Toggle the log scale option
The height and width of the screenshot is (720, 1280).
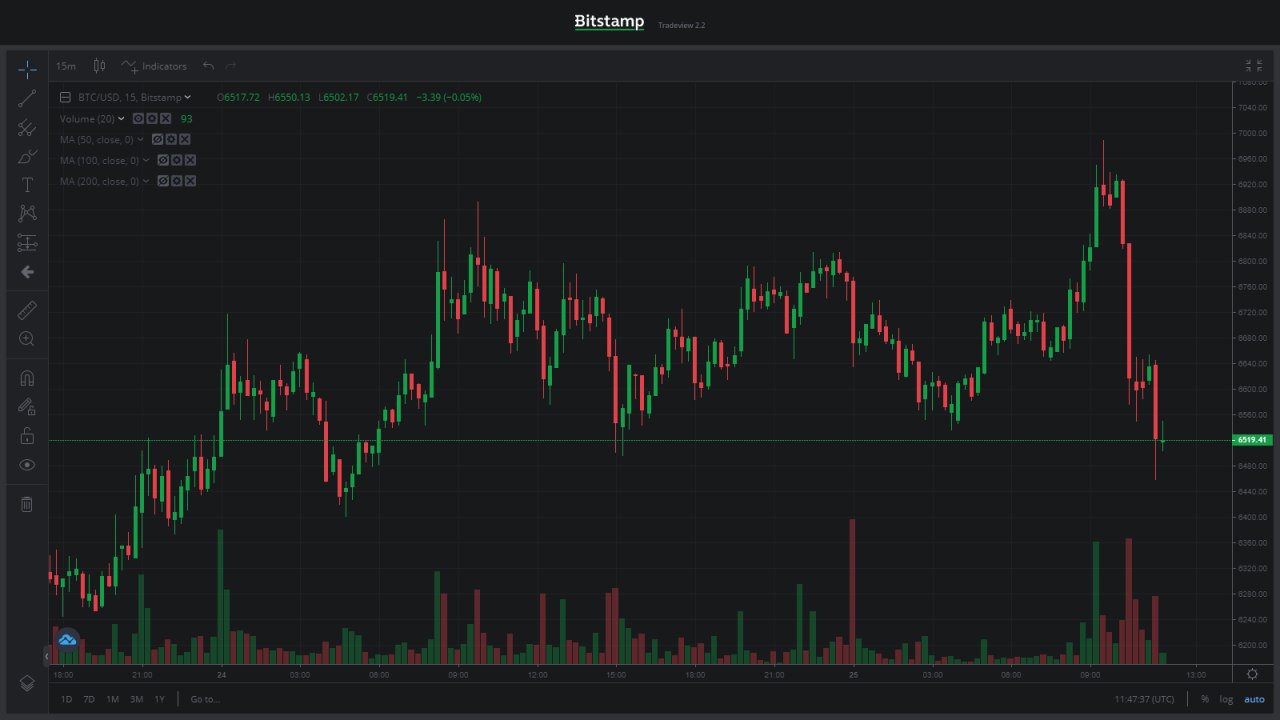(x=1226, y=699)
